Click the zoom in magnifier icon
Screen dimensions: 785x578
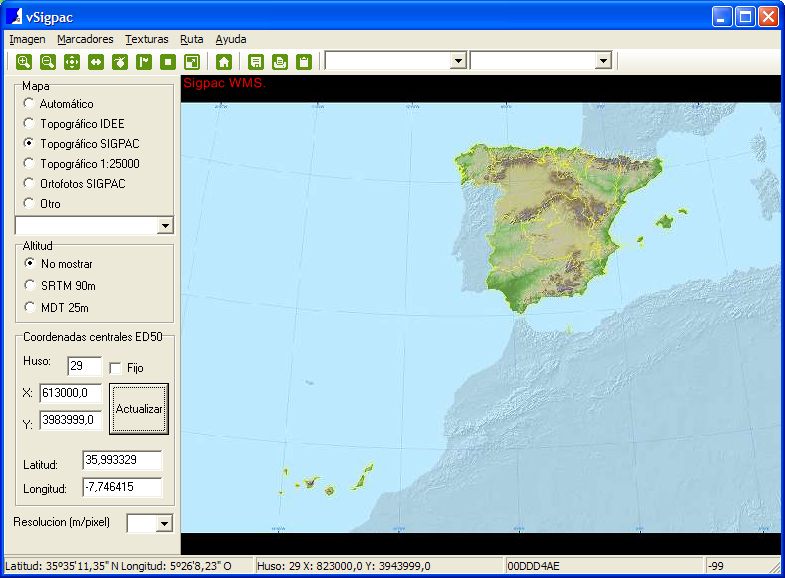(24, 62)
